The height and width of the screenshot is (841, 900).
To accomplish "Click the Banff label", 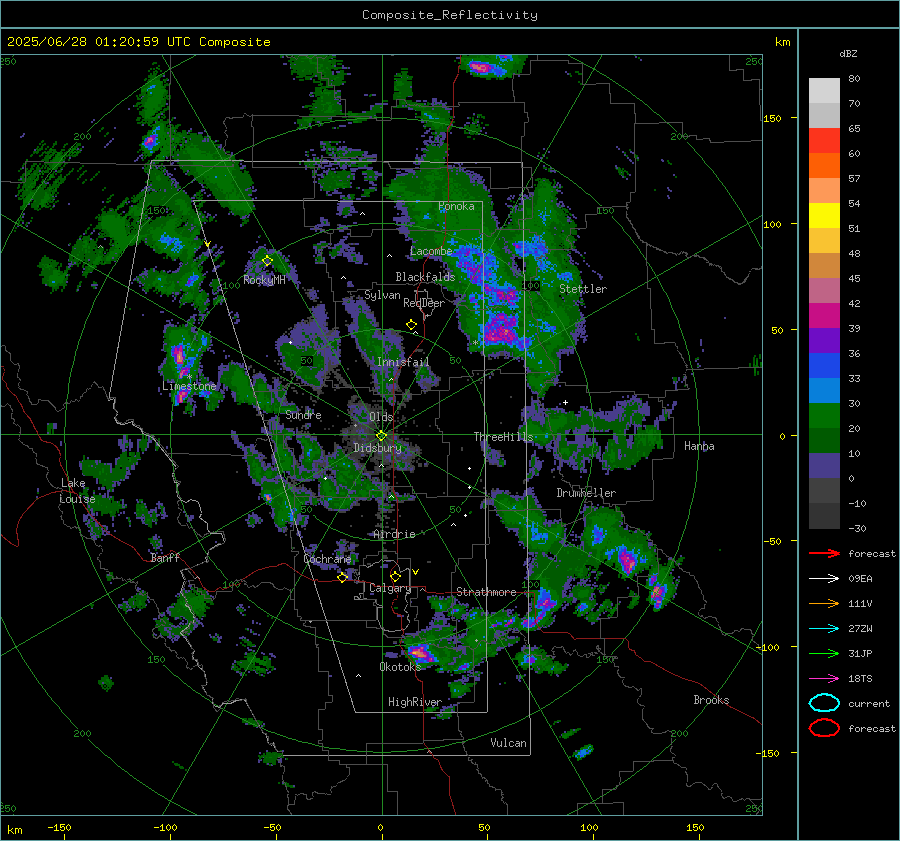I will 165,558.
